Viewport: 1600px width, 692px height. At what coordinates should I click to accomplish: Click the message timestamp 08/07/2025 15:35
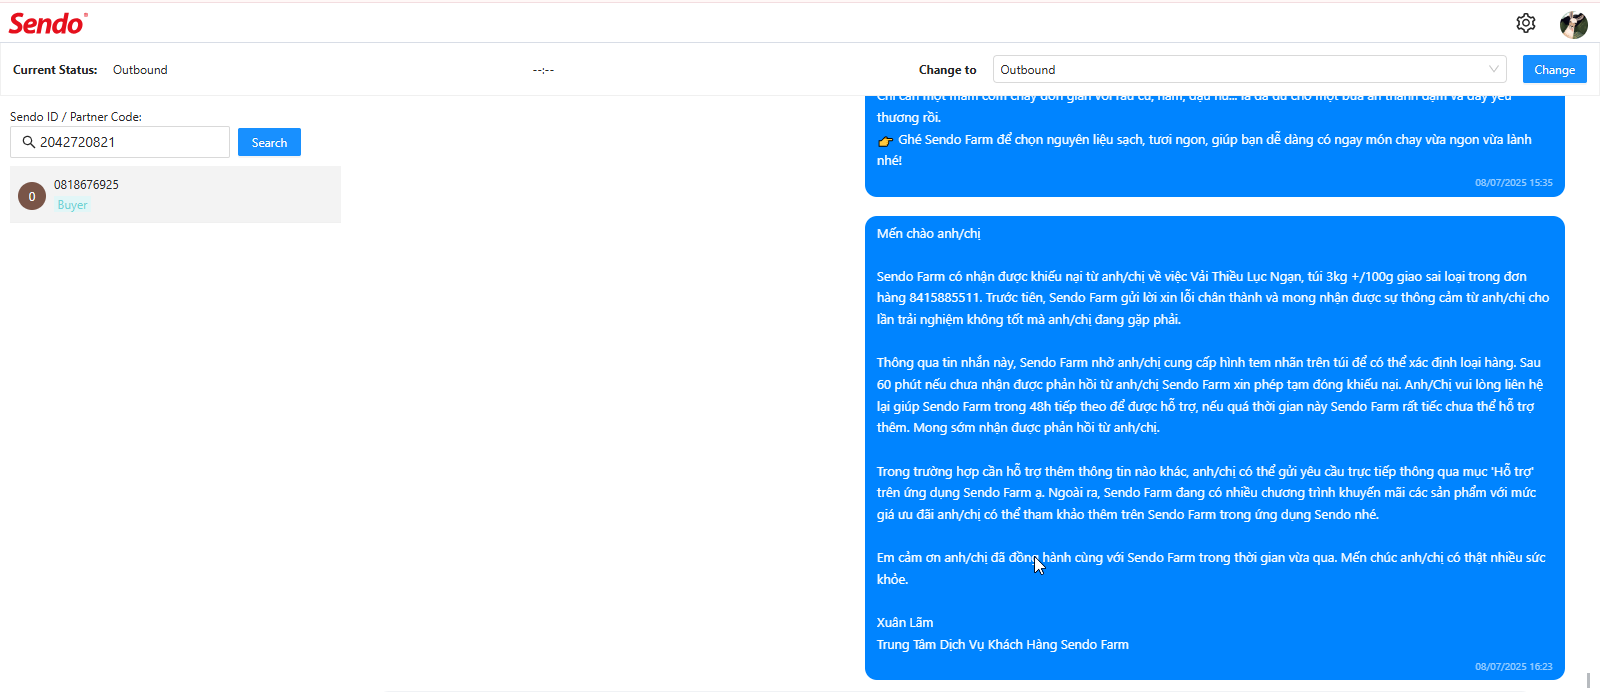pyautogui.click(x=1513, y=183)
